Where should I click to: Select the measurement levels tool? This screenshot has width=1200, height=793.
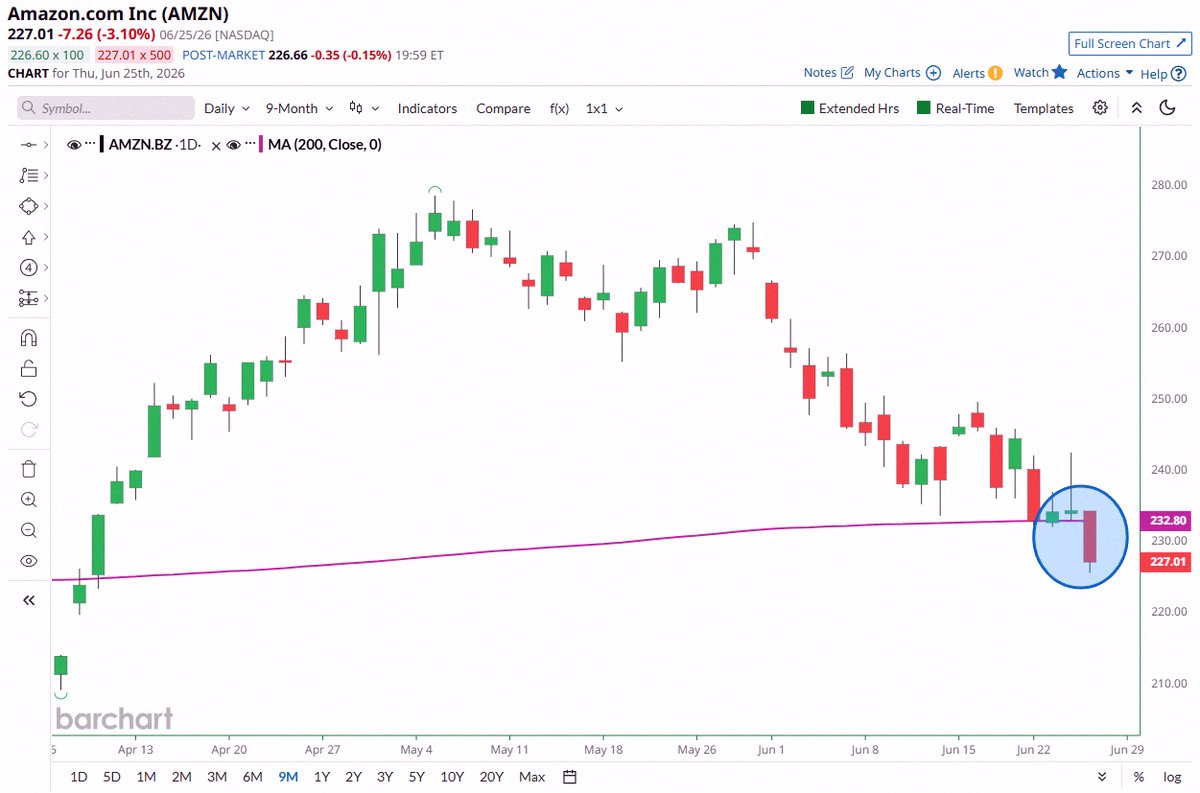point(28,298)
